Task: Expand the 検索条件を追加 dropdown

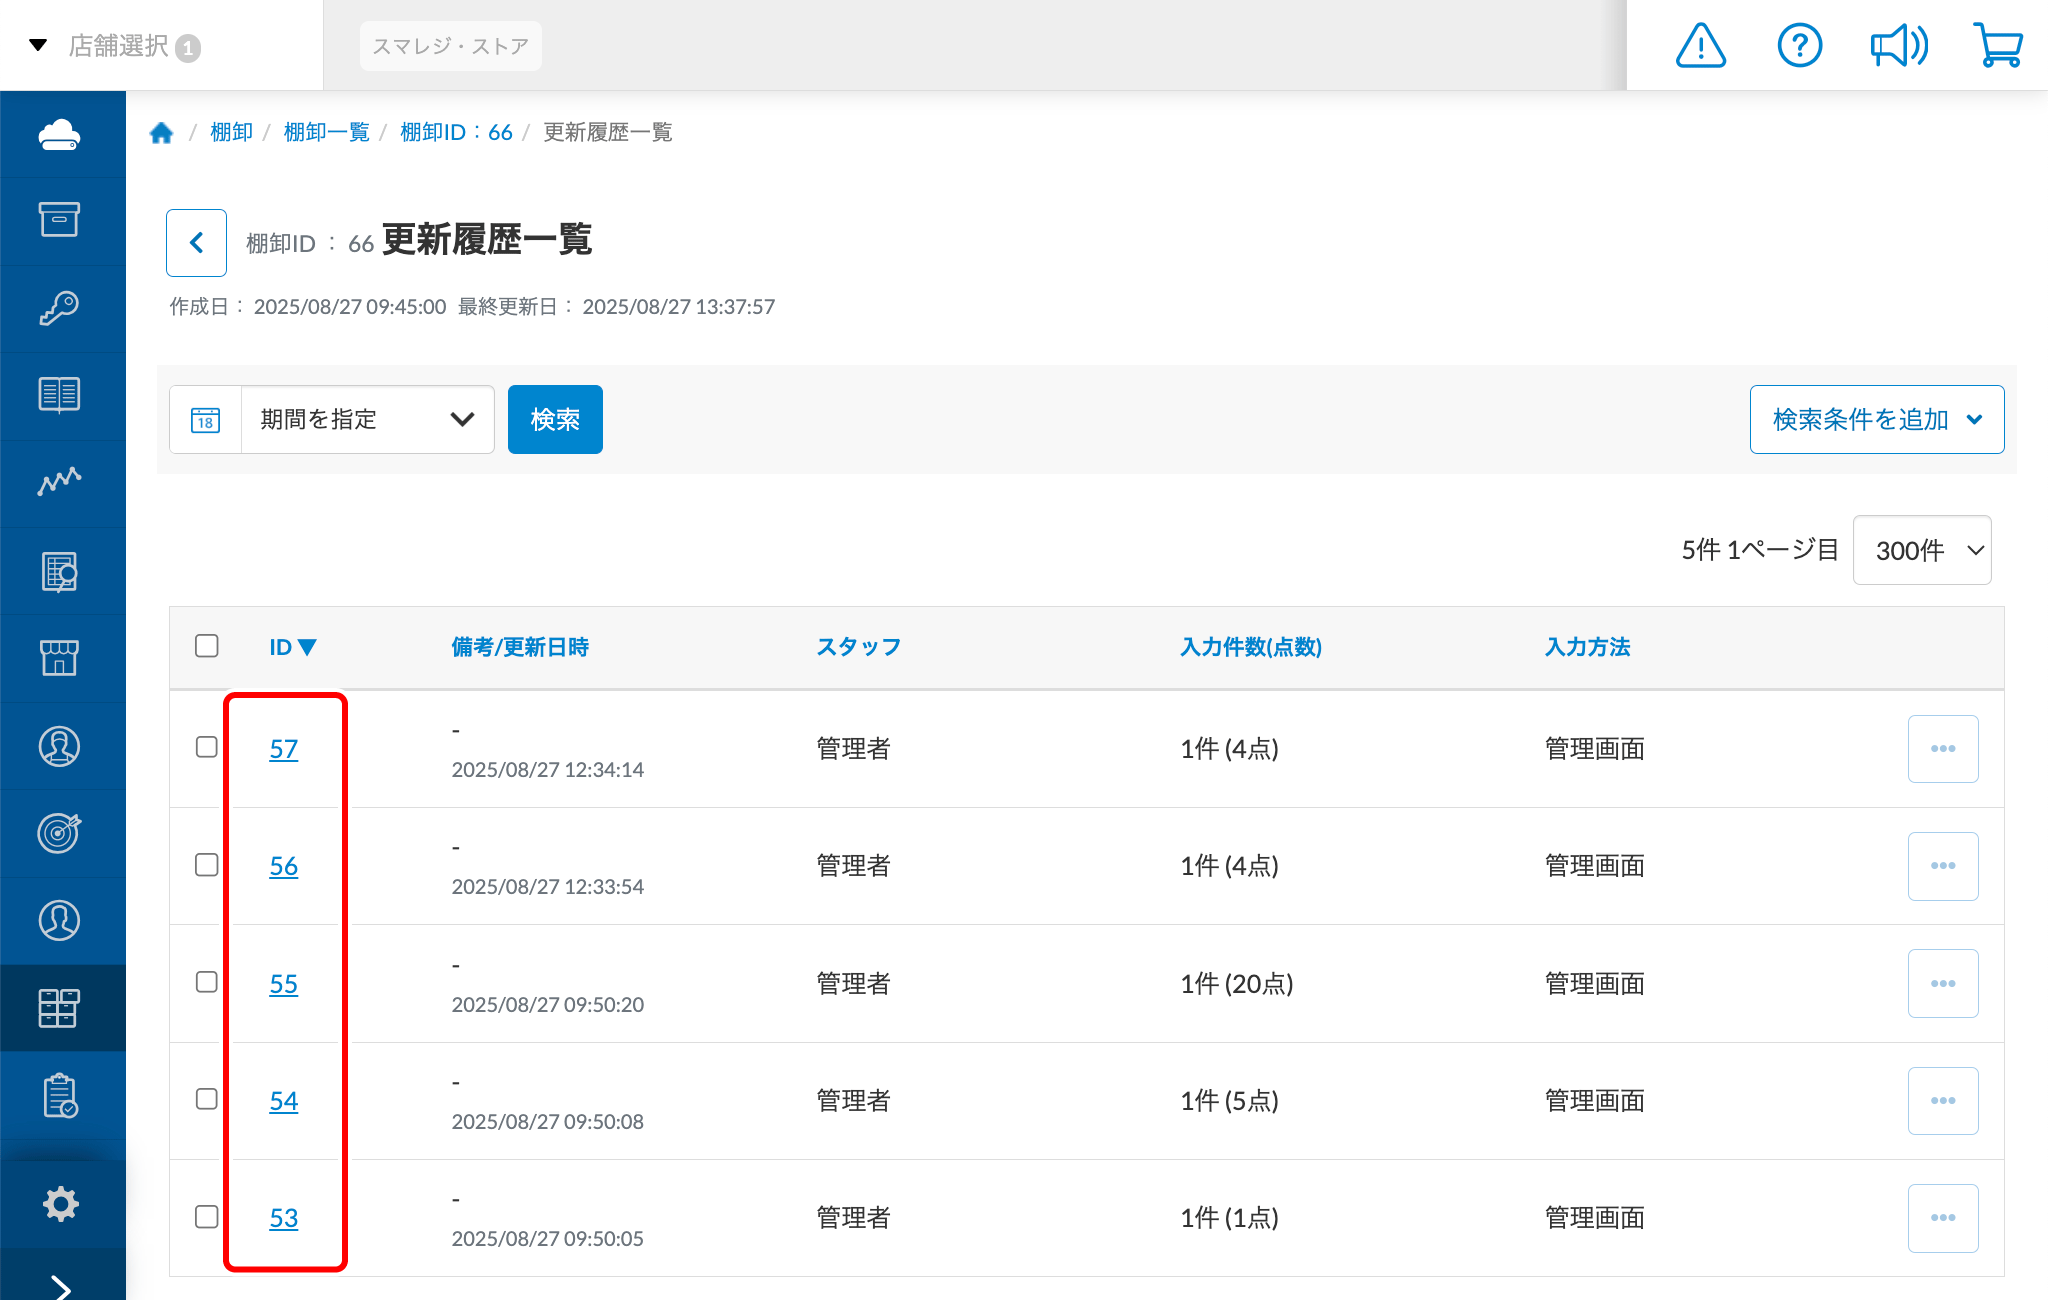Action: (x=1876, y=420)
